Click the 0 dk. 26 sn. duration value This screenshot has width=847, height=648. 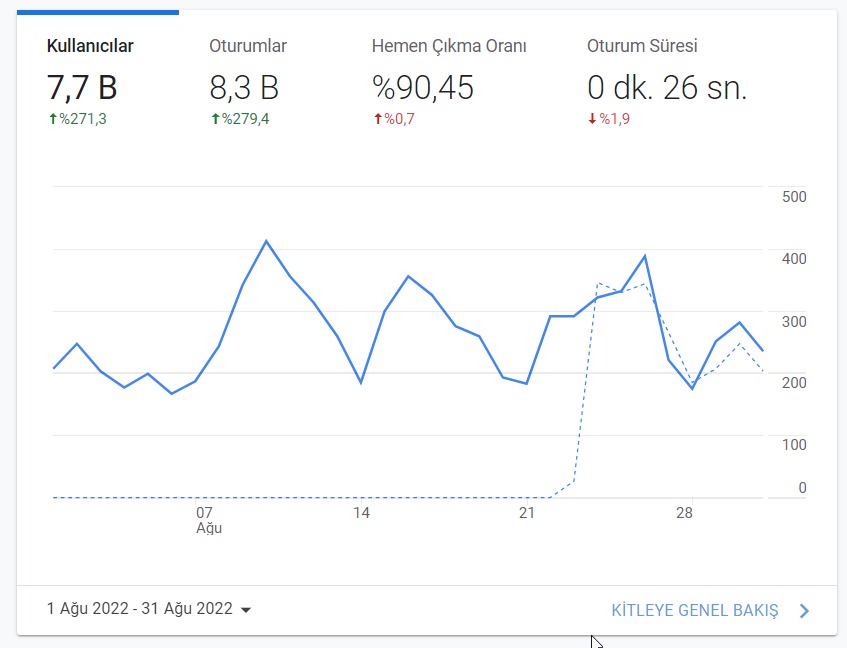tap(667, 87)
